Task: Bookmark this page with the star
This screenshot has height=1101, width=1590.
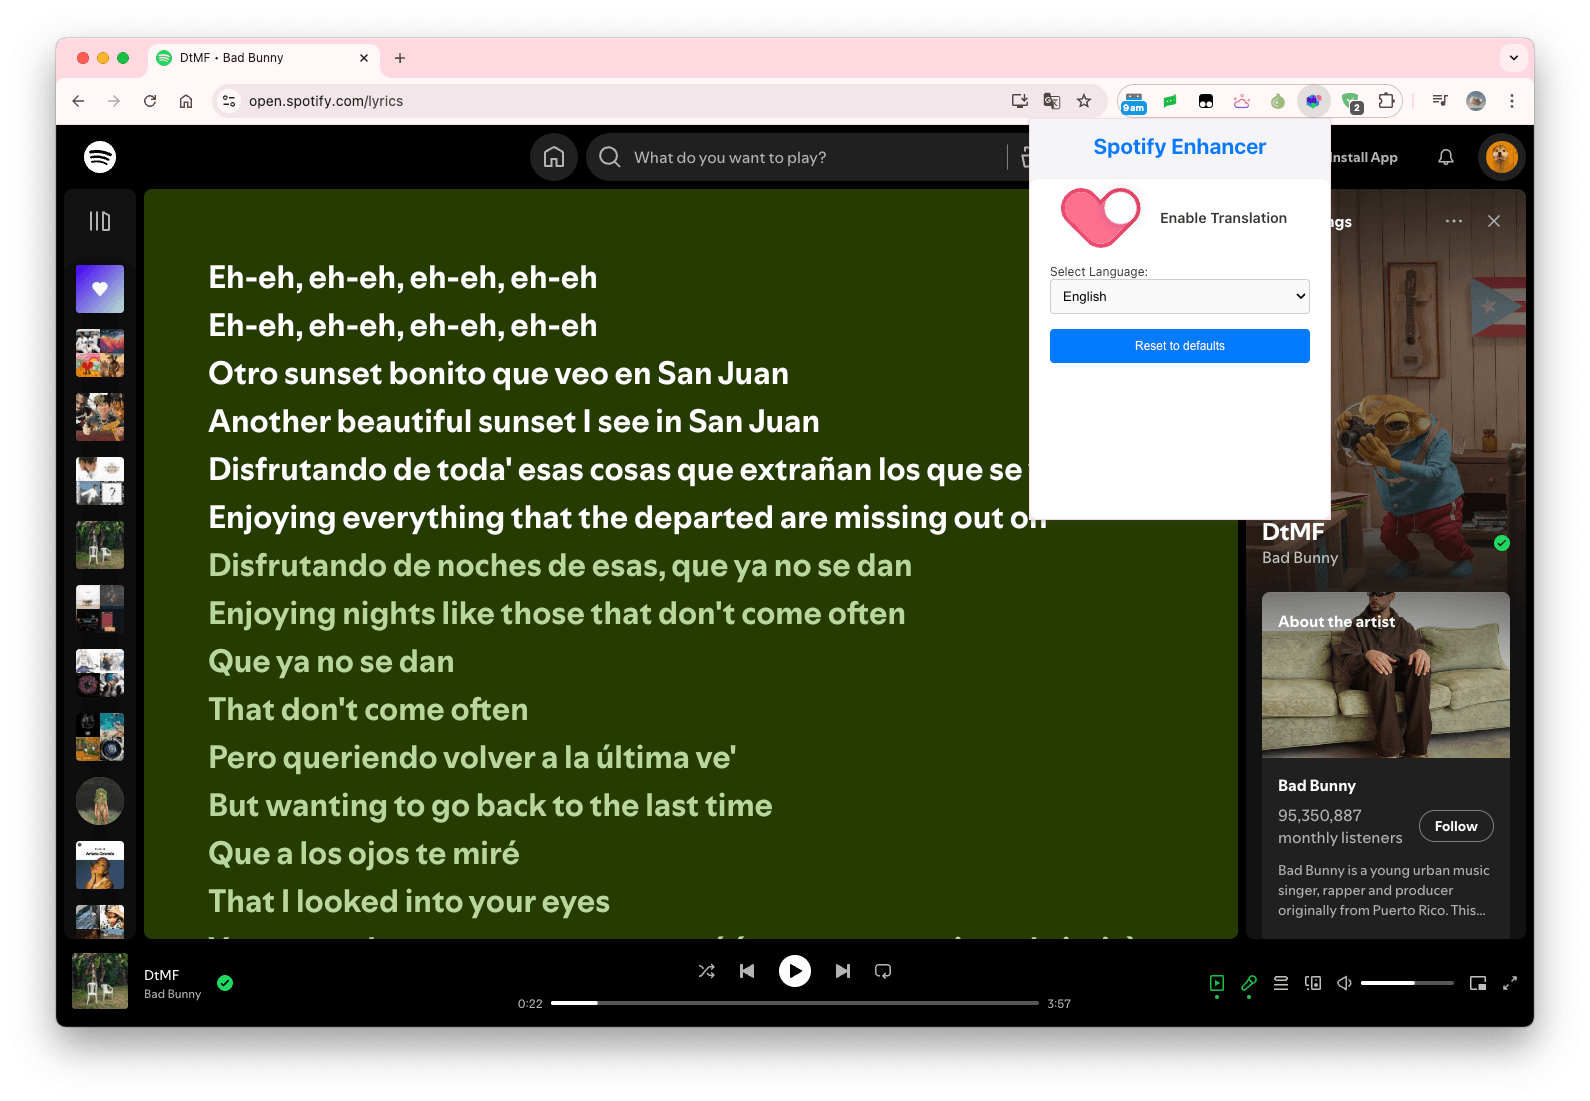Action: (1084, 101)
